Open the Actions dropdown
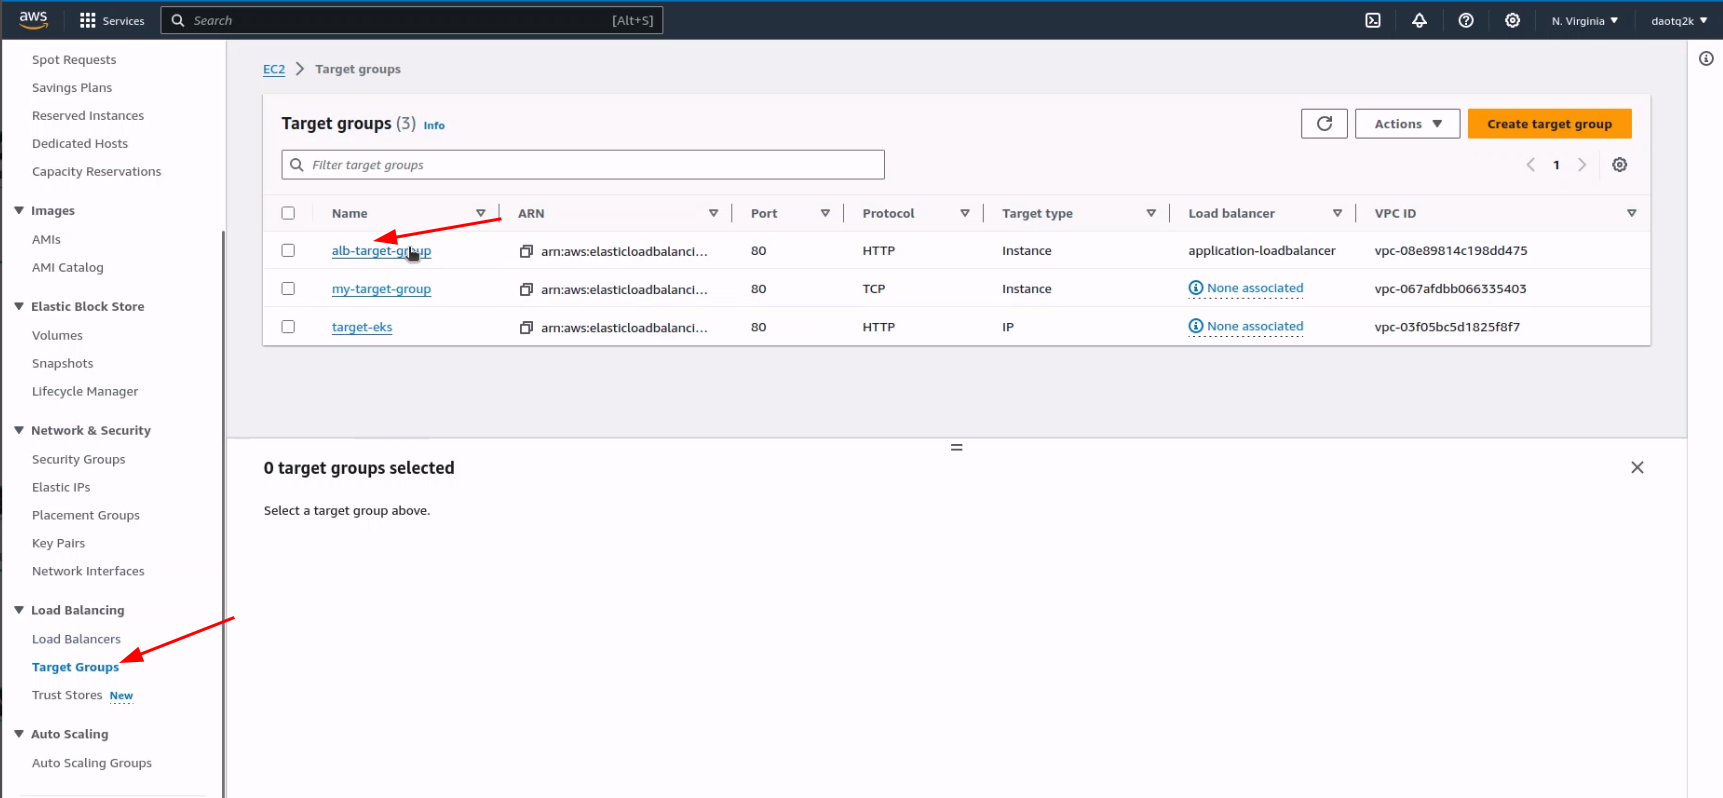The width and height of the screenshot is (1723, 798). coord(1407,124)
